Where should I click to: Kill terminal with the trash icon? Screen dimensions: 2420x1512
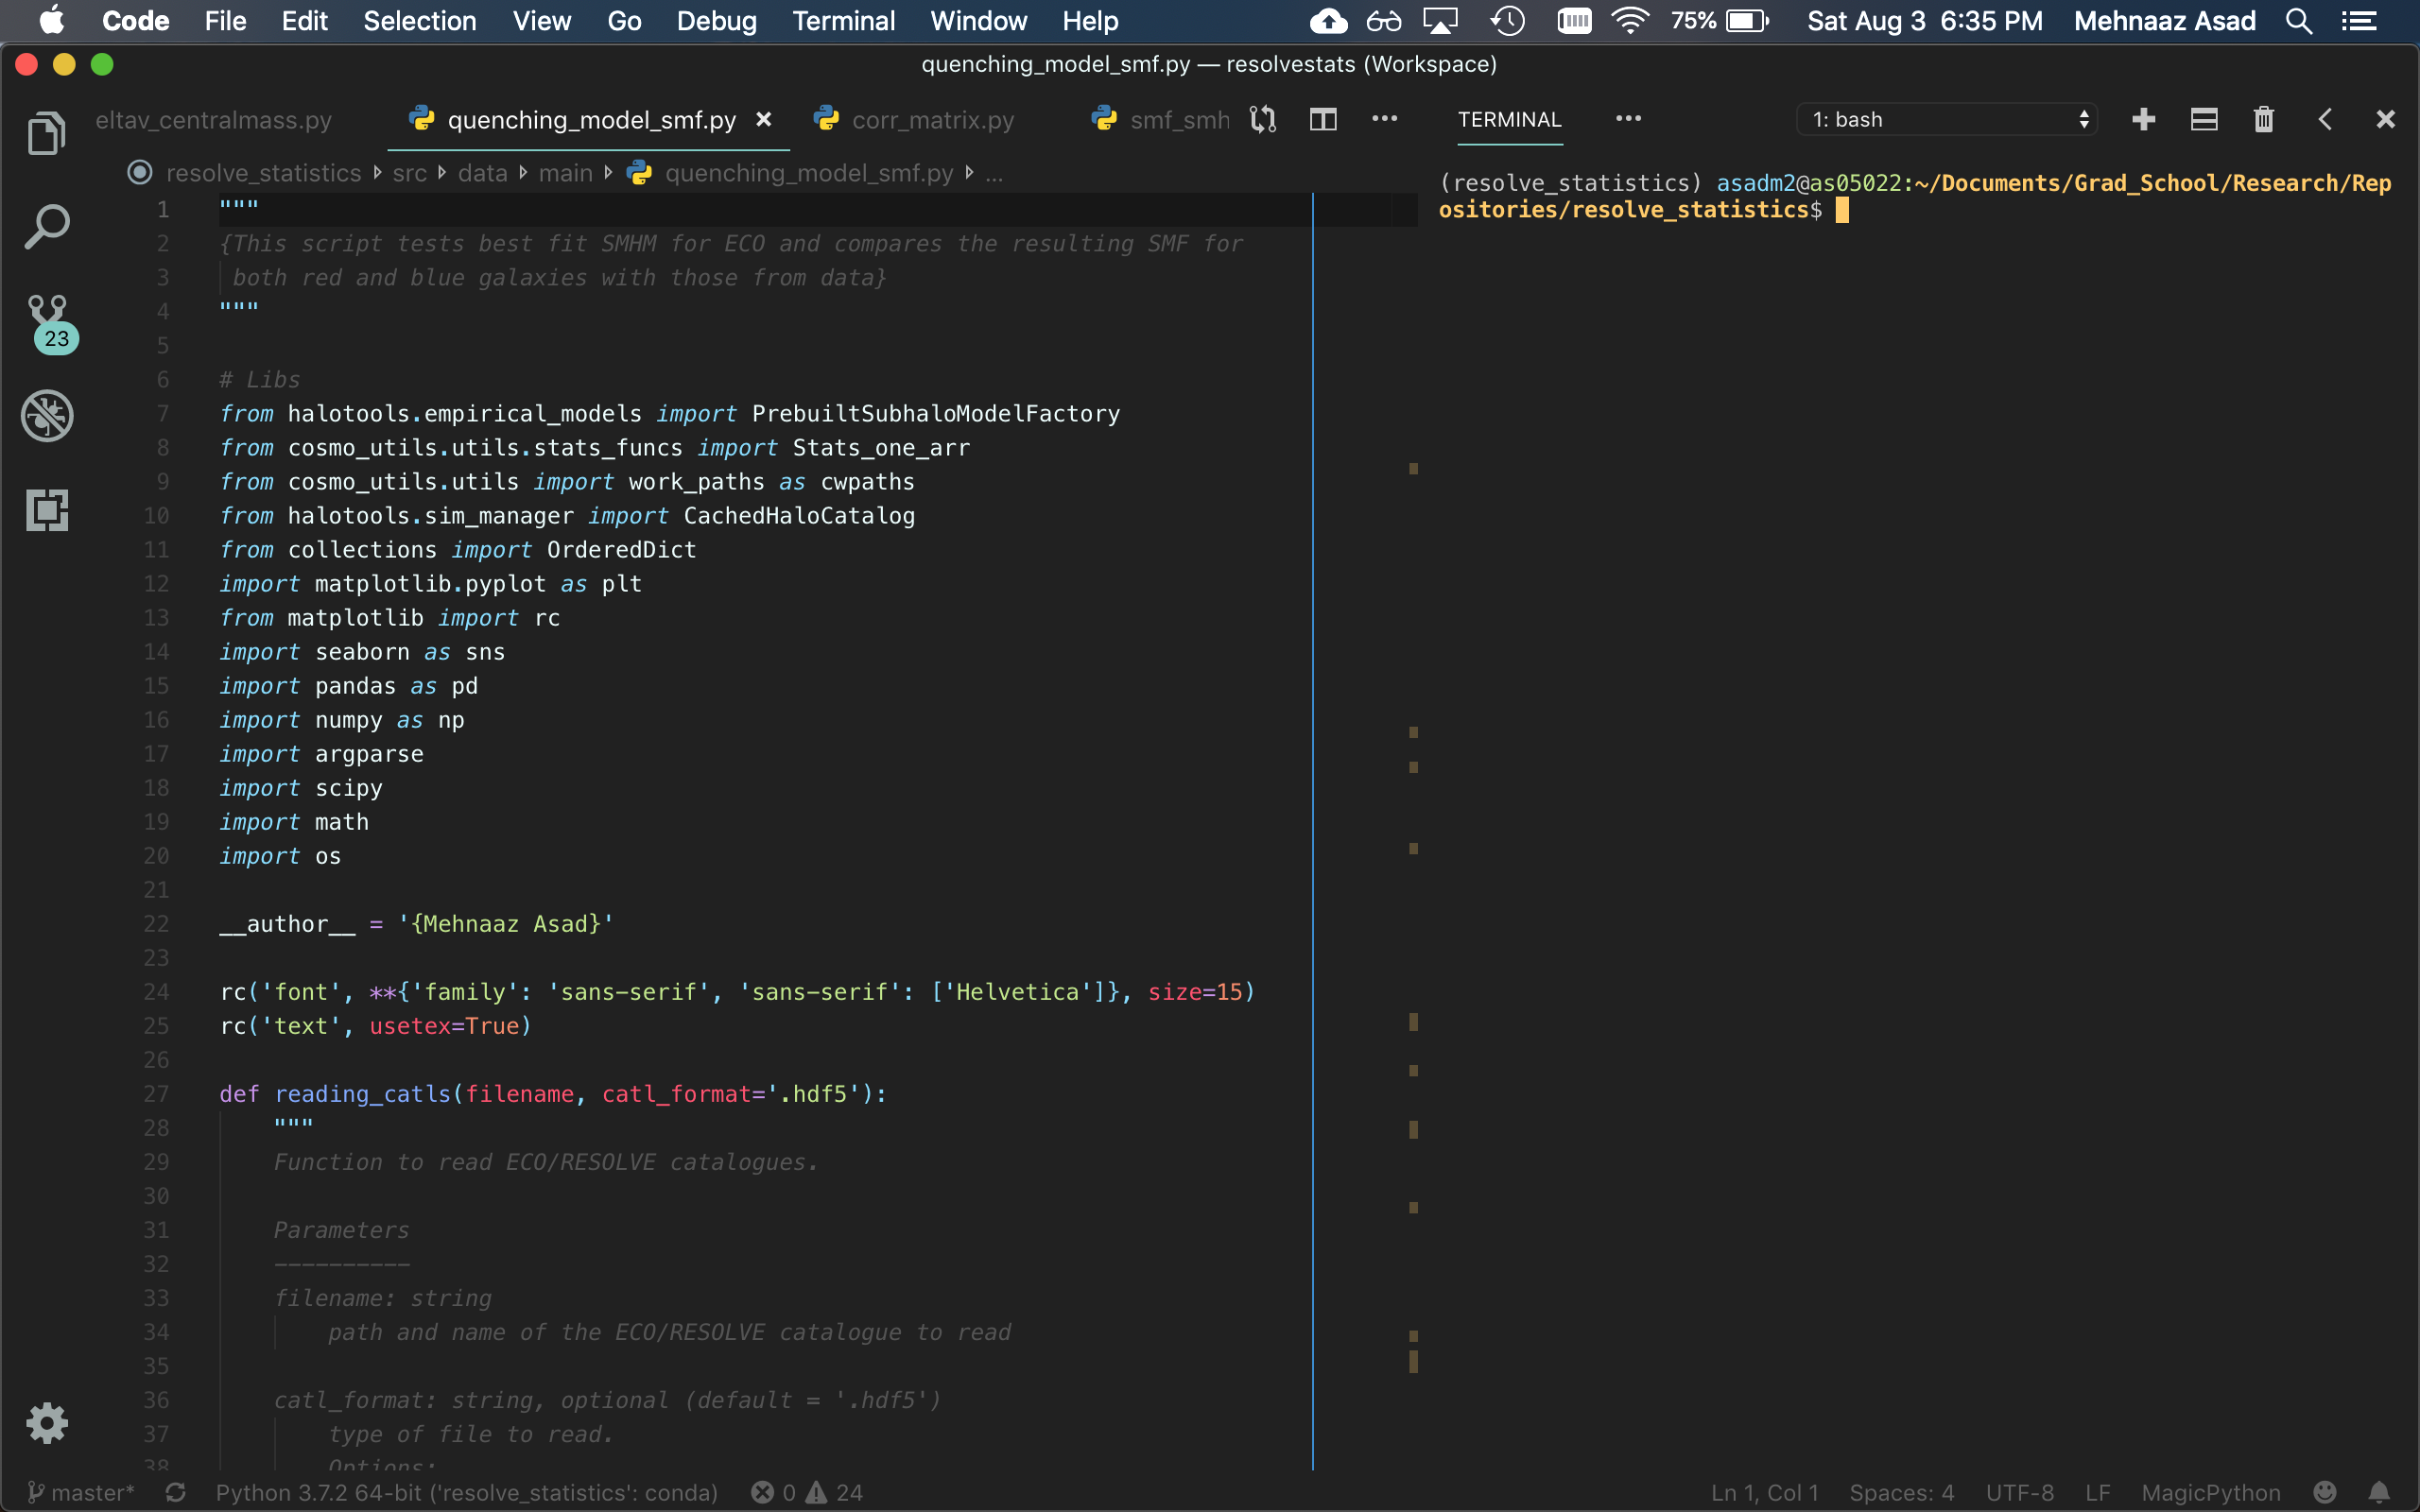point(2264,120)
